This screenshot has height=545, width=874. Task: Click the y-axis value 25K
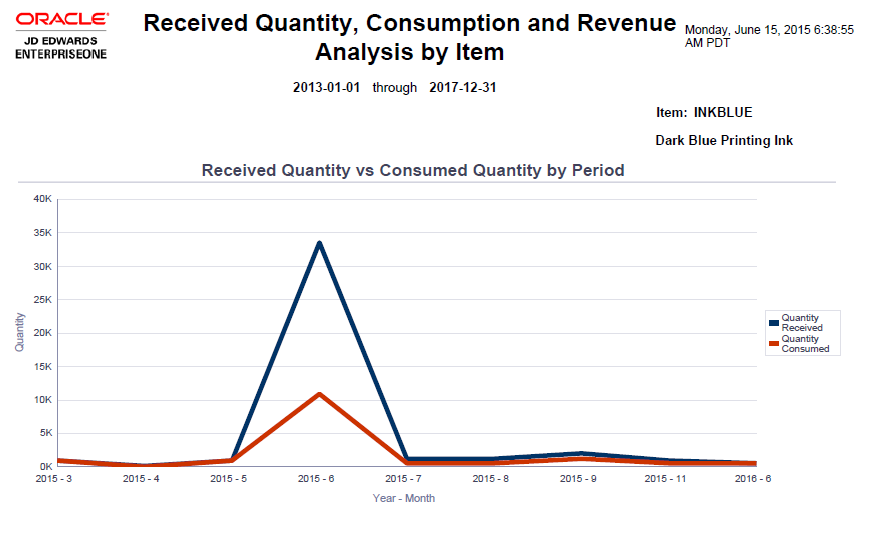click(43, 300)
